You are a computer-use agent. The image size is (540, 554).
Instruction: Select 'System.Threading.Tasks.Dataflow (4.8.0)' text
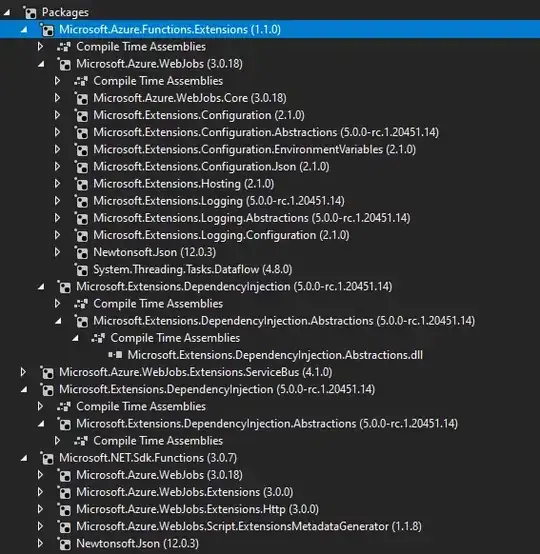click(x=193, y=269)
